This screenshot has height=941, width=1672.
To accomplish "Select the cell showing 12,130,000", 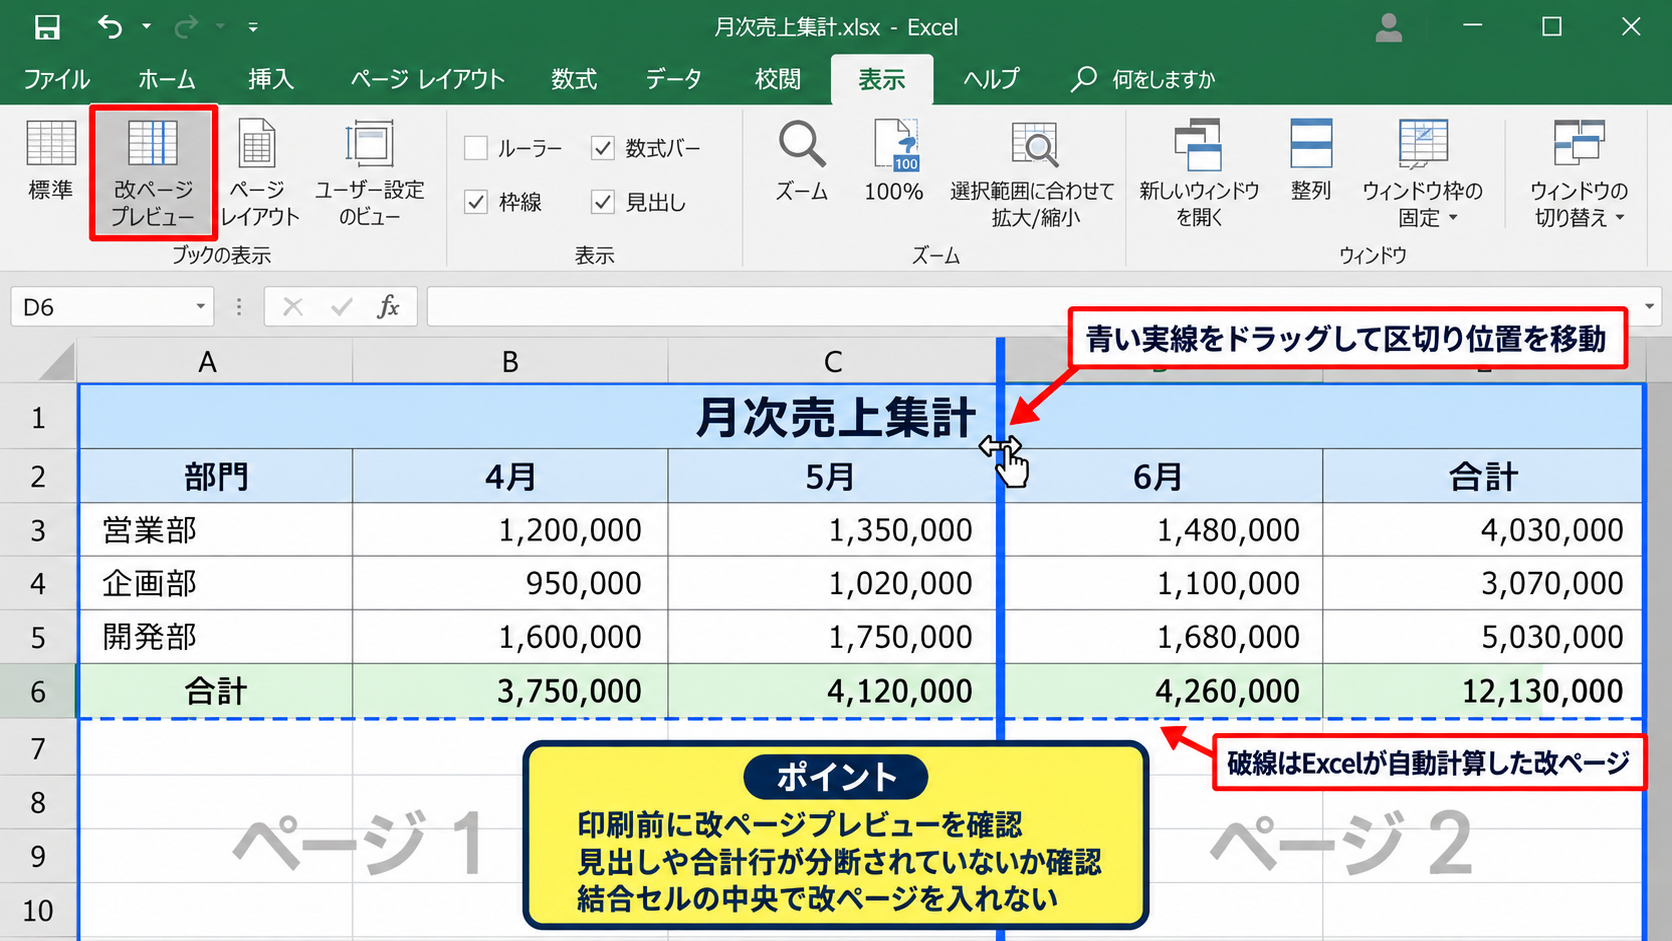I will pos(1483,691).
